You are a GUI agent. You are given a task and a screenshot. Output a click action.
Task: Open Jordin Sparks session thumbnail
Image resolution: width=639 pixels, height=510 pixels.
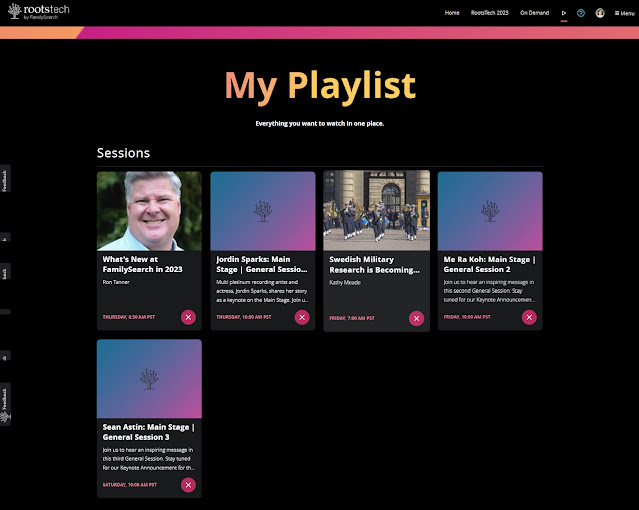pos(263,211)
